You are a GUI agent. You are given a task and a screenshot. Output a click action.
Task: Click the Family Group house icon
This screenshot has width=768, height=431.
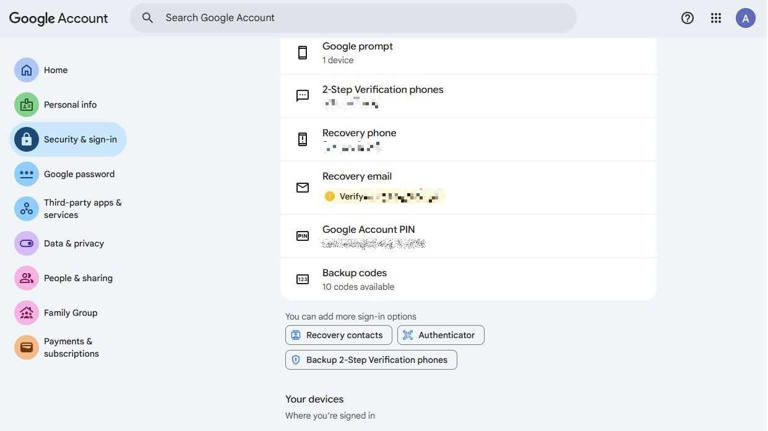26,313
